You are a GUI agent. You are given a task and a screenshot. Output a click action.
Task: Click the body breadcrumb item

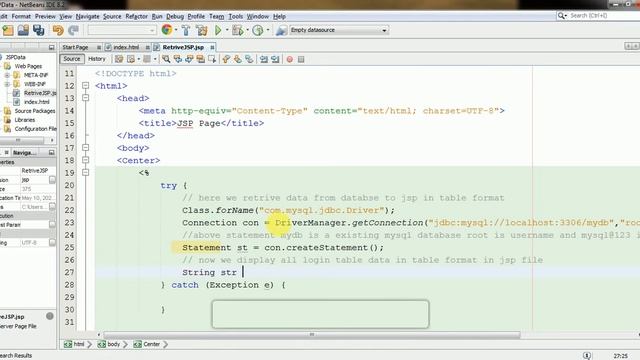click(109, 344)
